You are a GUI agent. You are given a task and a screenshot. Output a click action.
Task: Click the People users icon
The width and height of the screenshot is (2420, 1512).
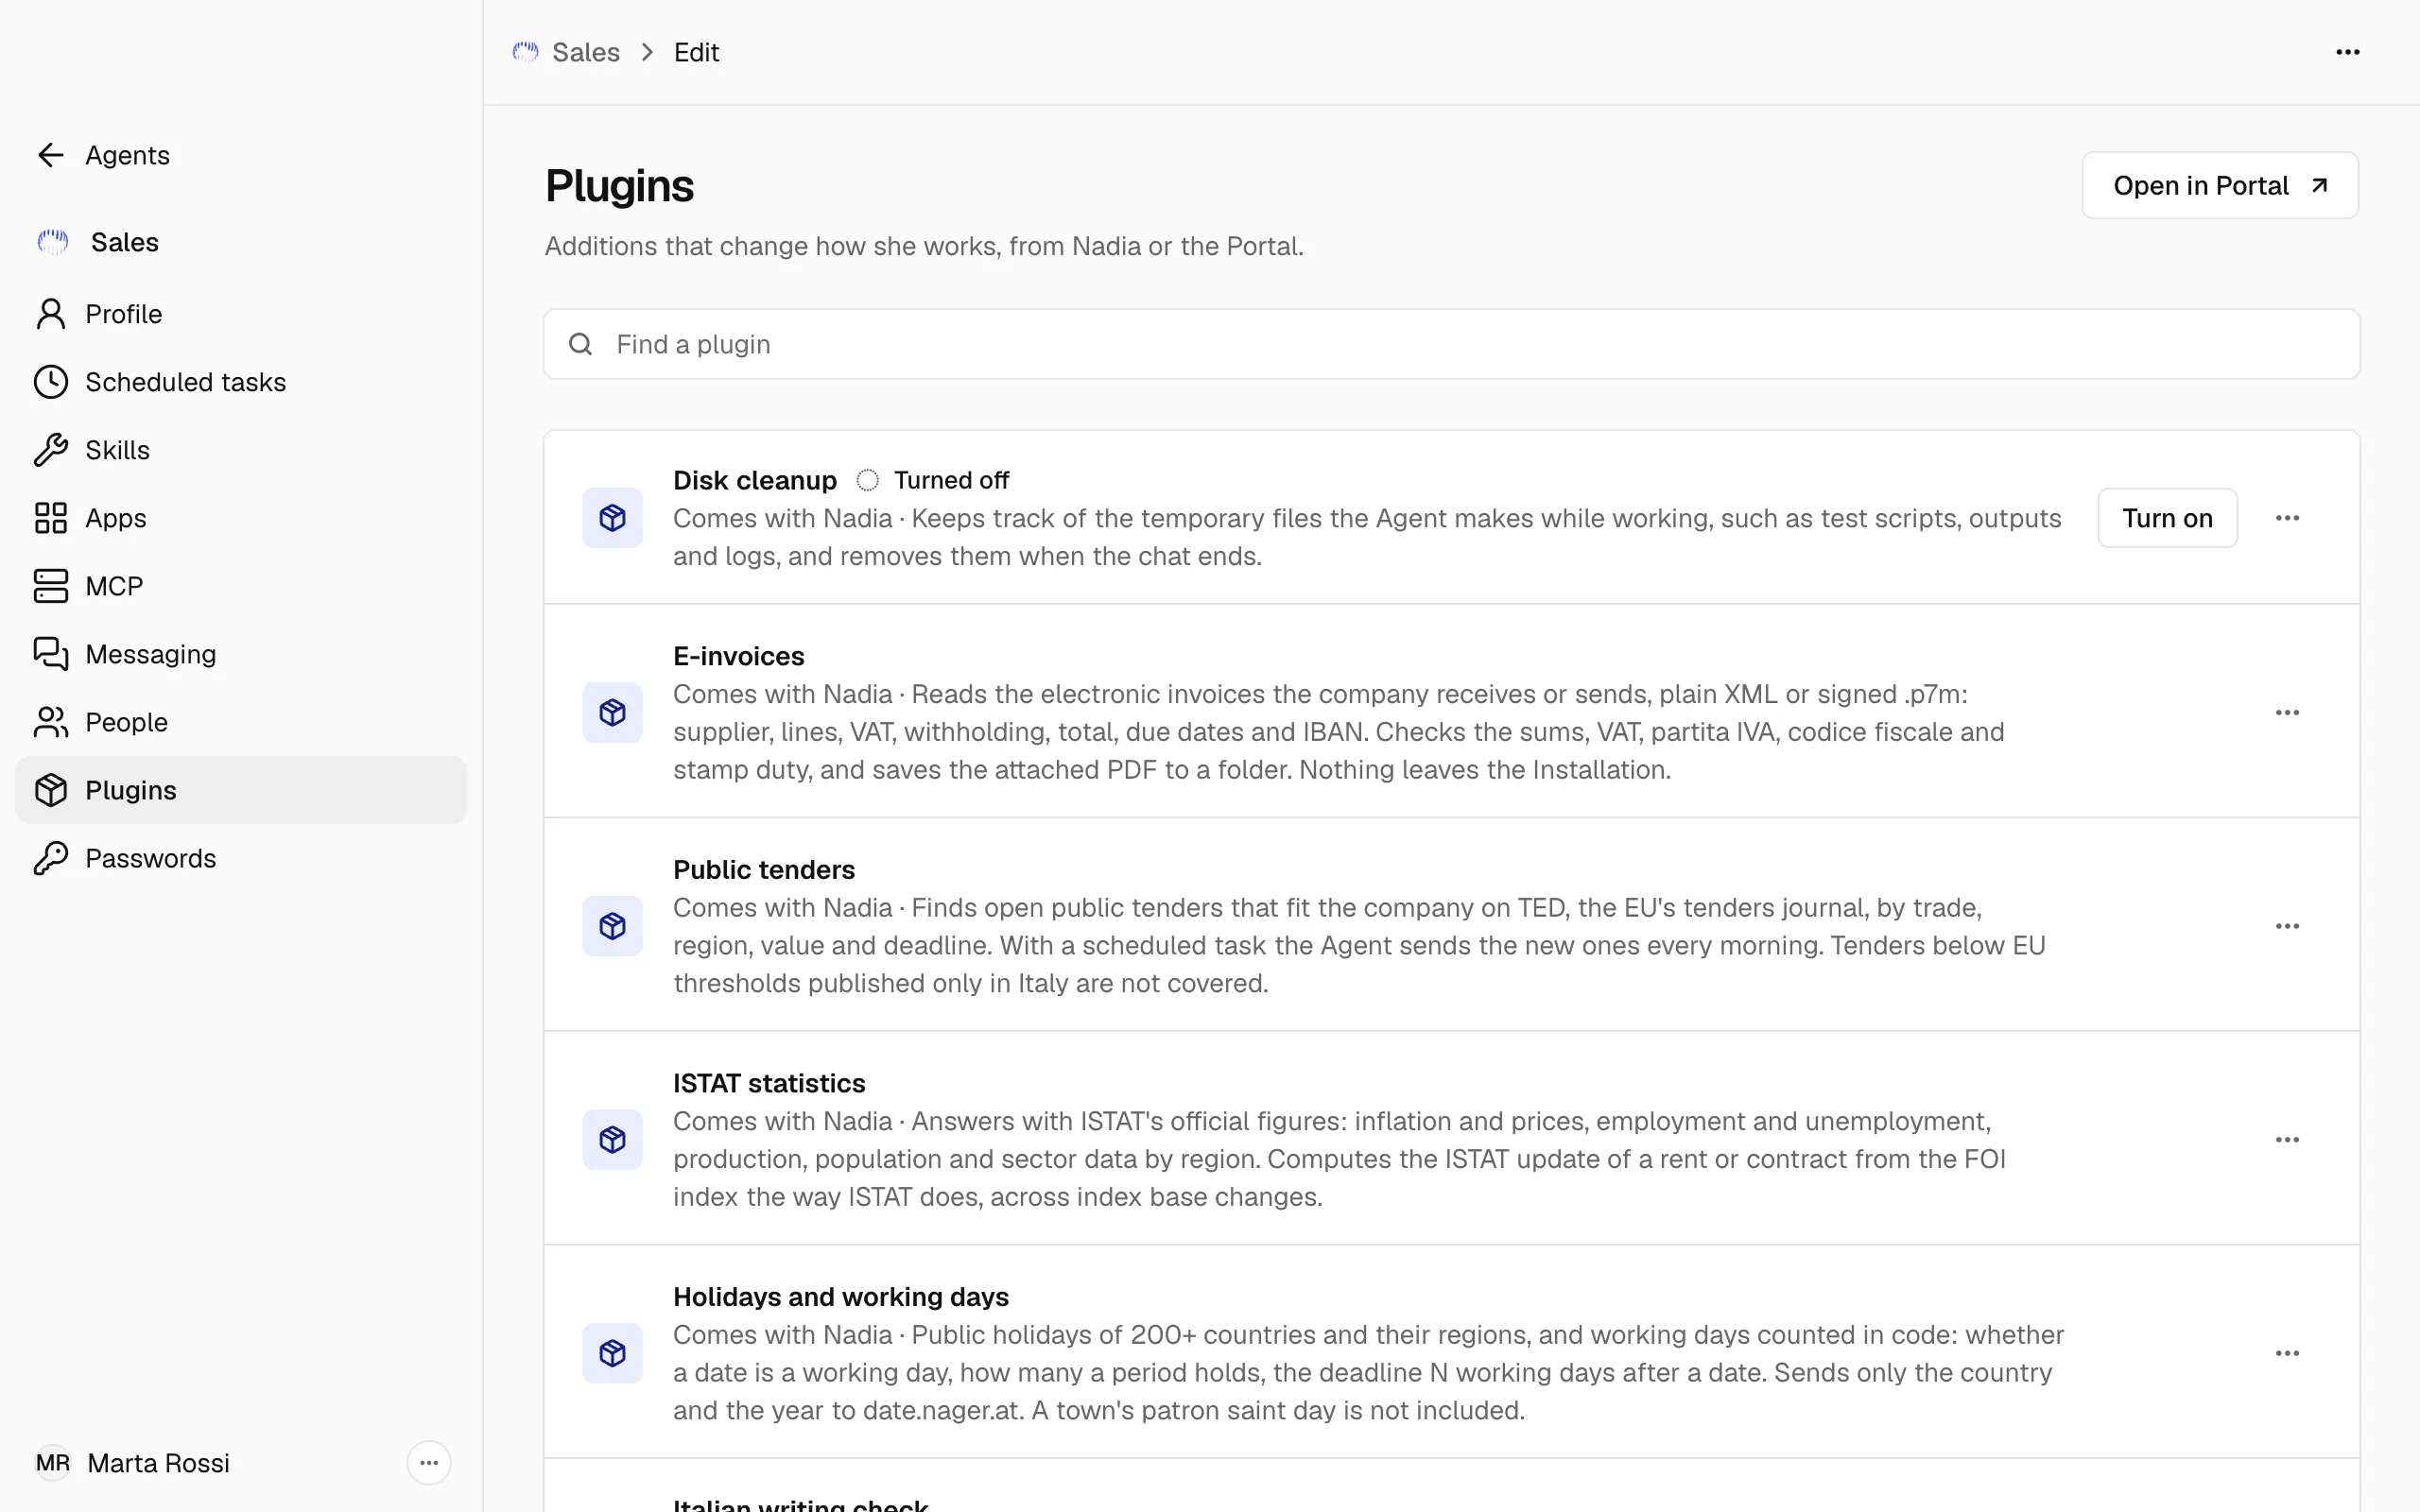[x=51, y=722]
